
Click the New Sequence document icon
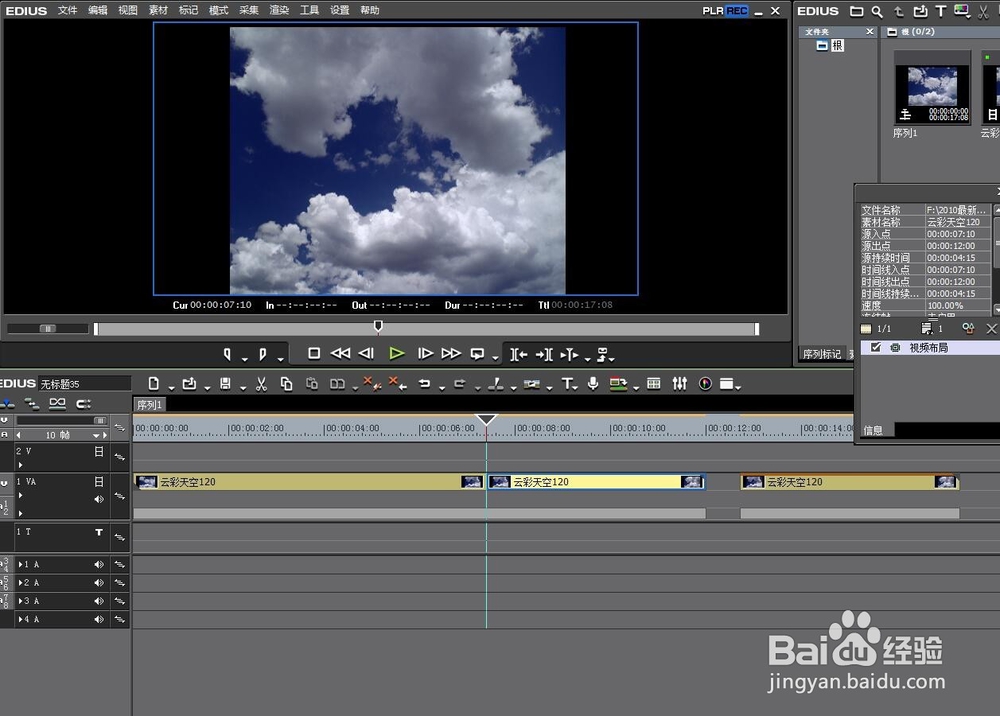tap(154, 383)
